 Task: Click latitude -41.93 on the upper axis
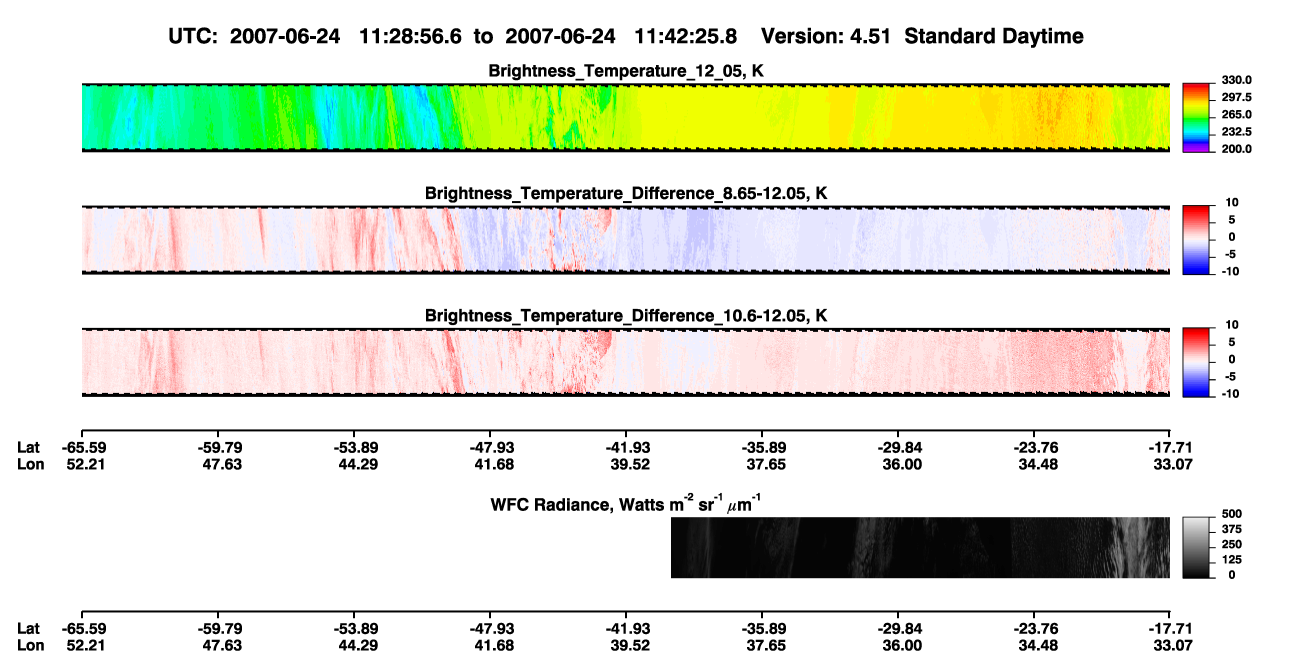pos(627,447)
